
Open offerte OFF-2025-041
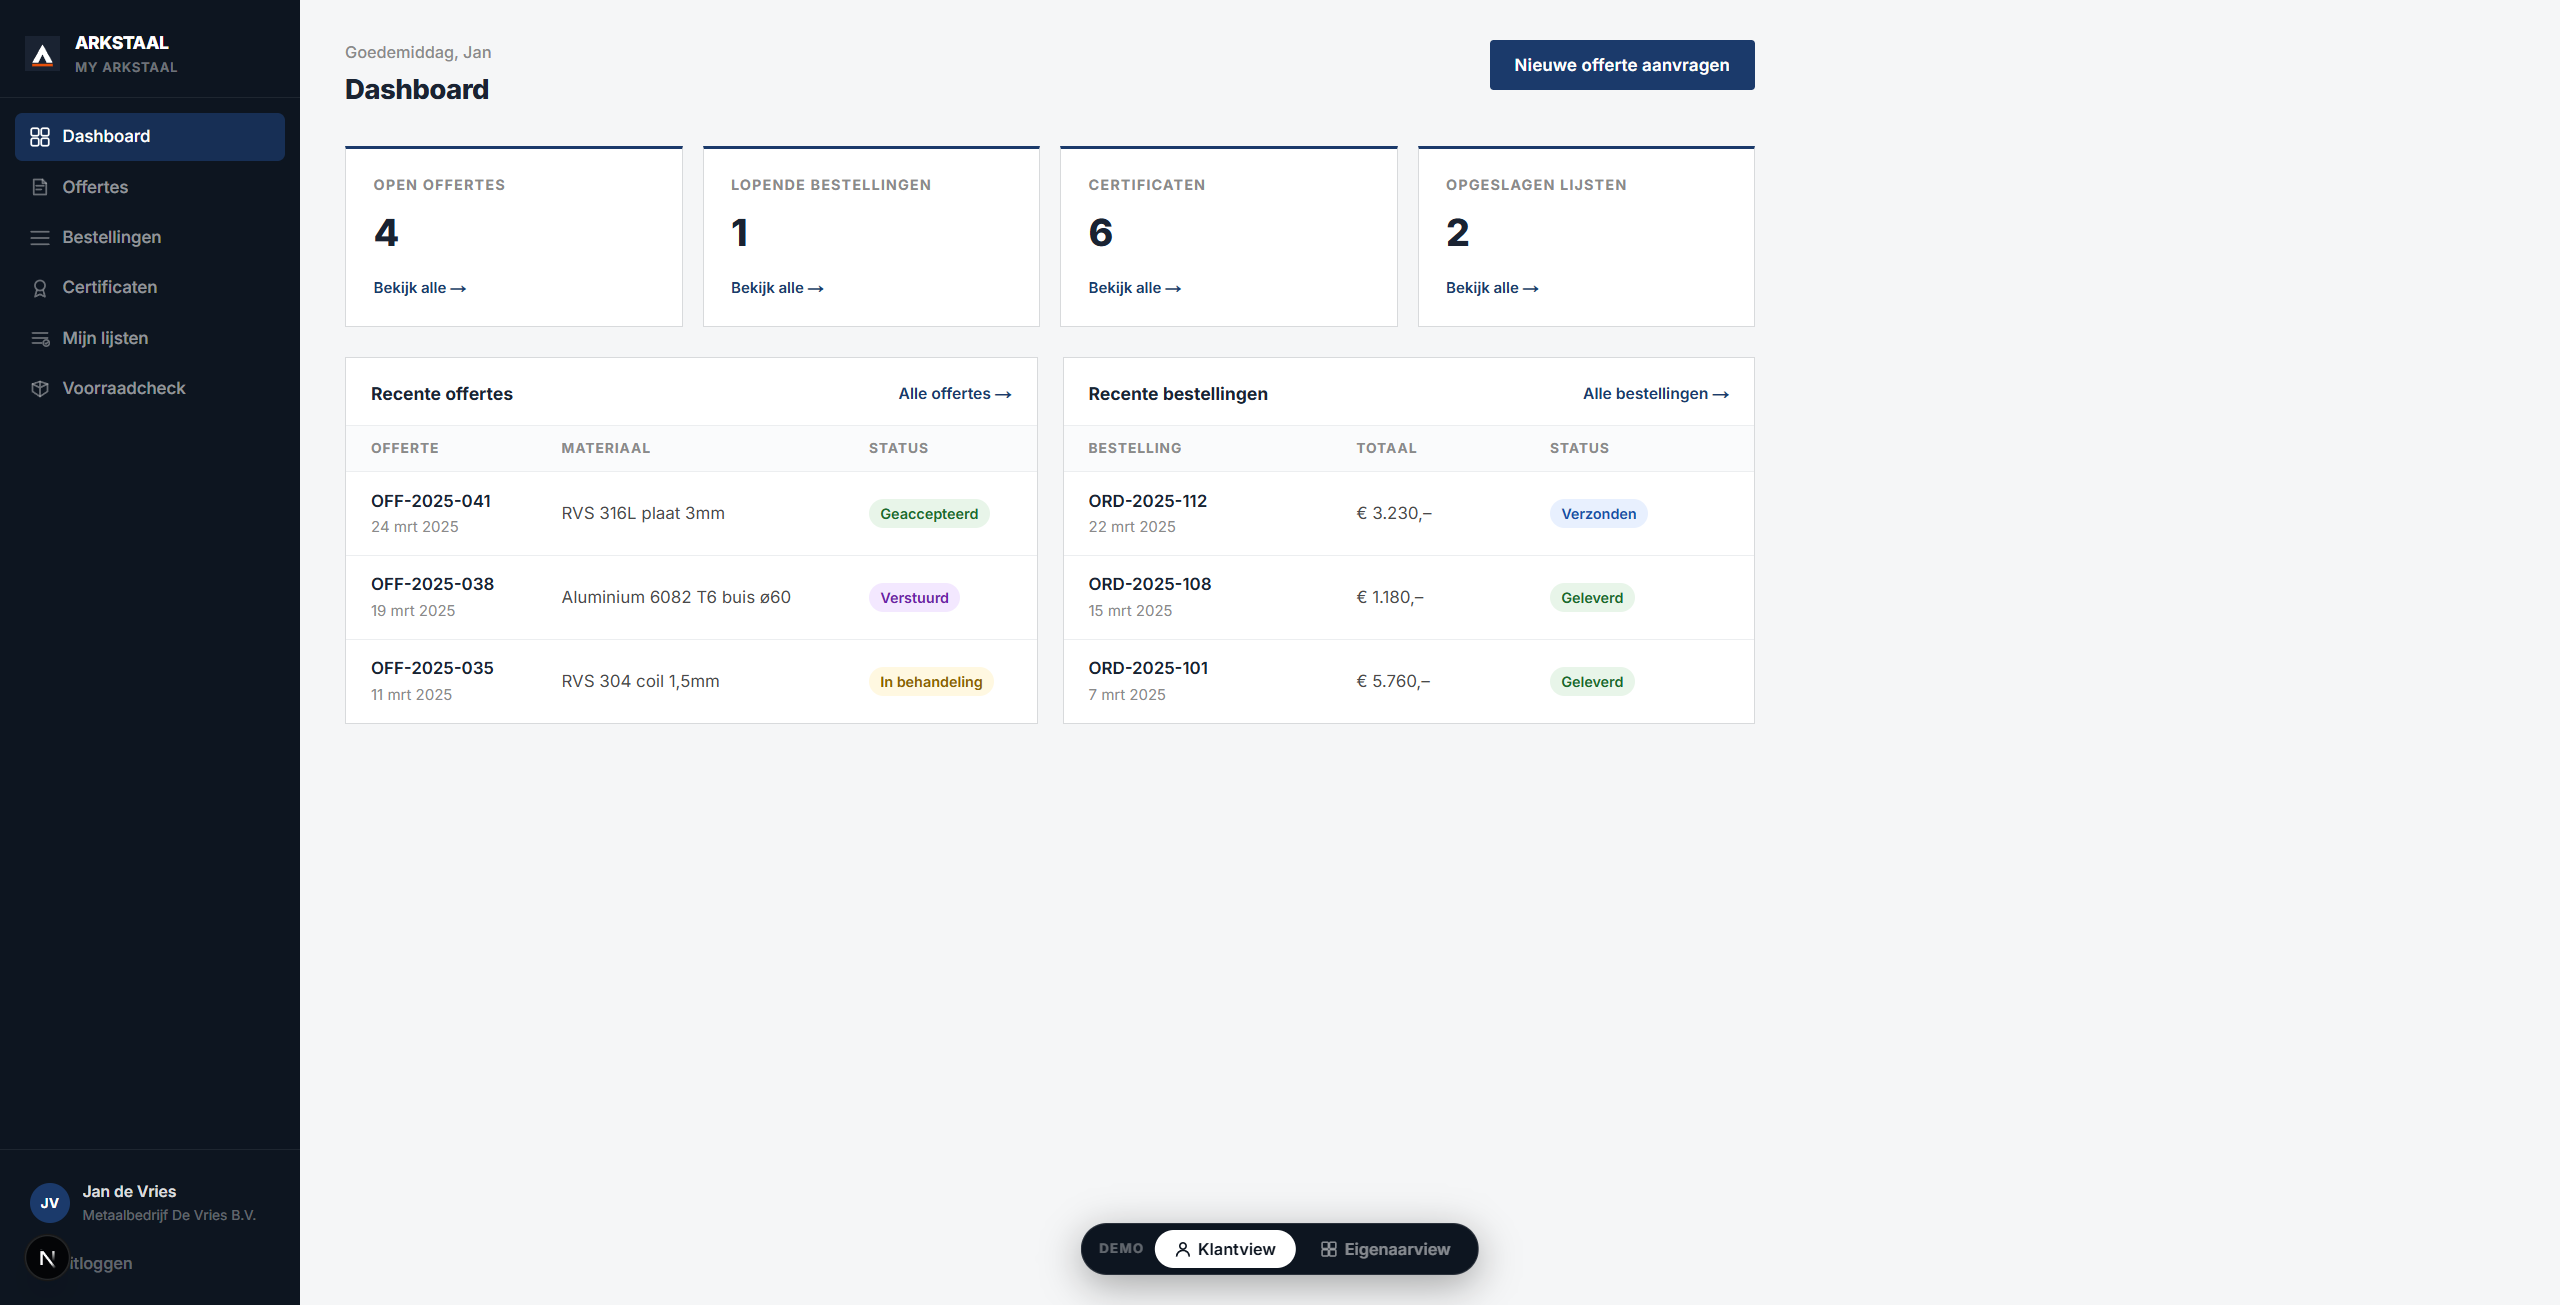tap(430, 501)
